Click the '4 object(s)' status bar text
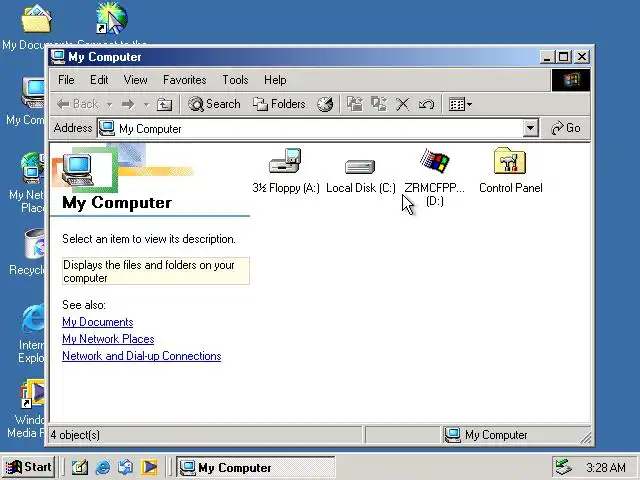640x480 pixels. (x=75, y=435)
